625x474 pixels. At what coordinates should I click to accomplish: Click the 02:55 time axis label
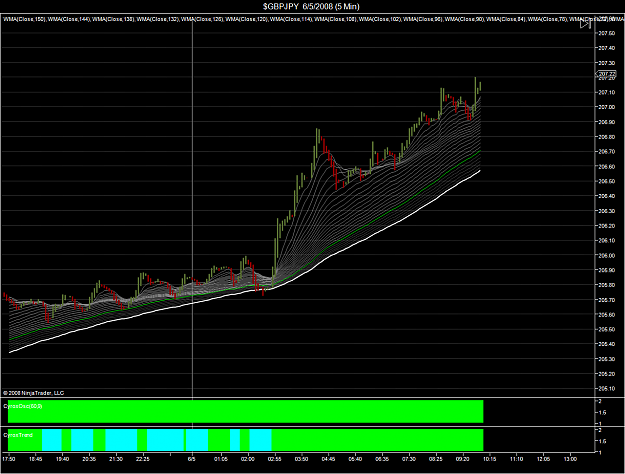point(274,459)
